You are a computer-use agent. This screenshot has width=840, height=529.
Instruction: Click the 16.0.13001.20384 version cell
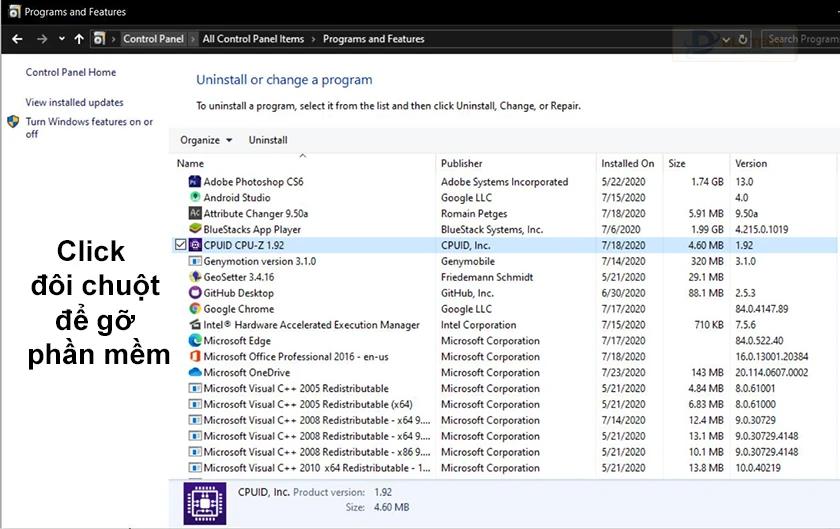pyautogui.click(x=771, y=356)
